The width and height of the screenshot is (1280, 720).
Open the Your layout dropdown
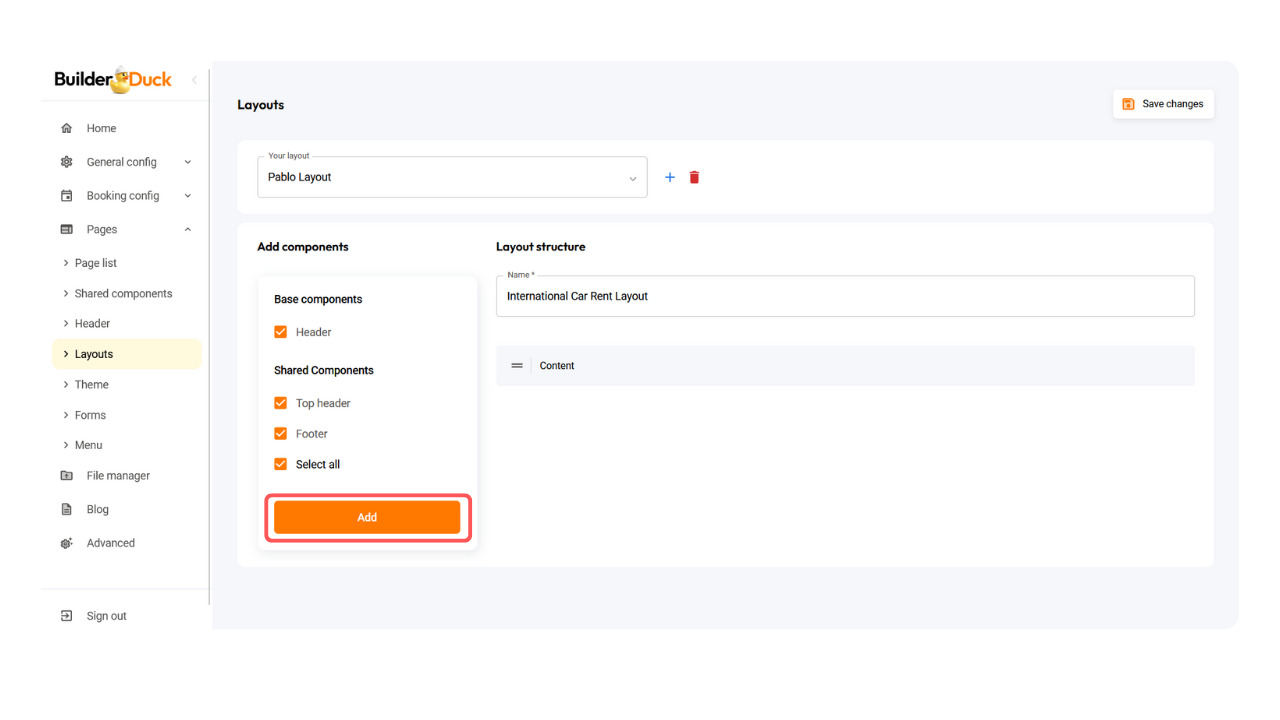452,177
